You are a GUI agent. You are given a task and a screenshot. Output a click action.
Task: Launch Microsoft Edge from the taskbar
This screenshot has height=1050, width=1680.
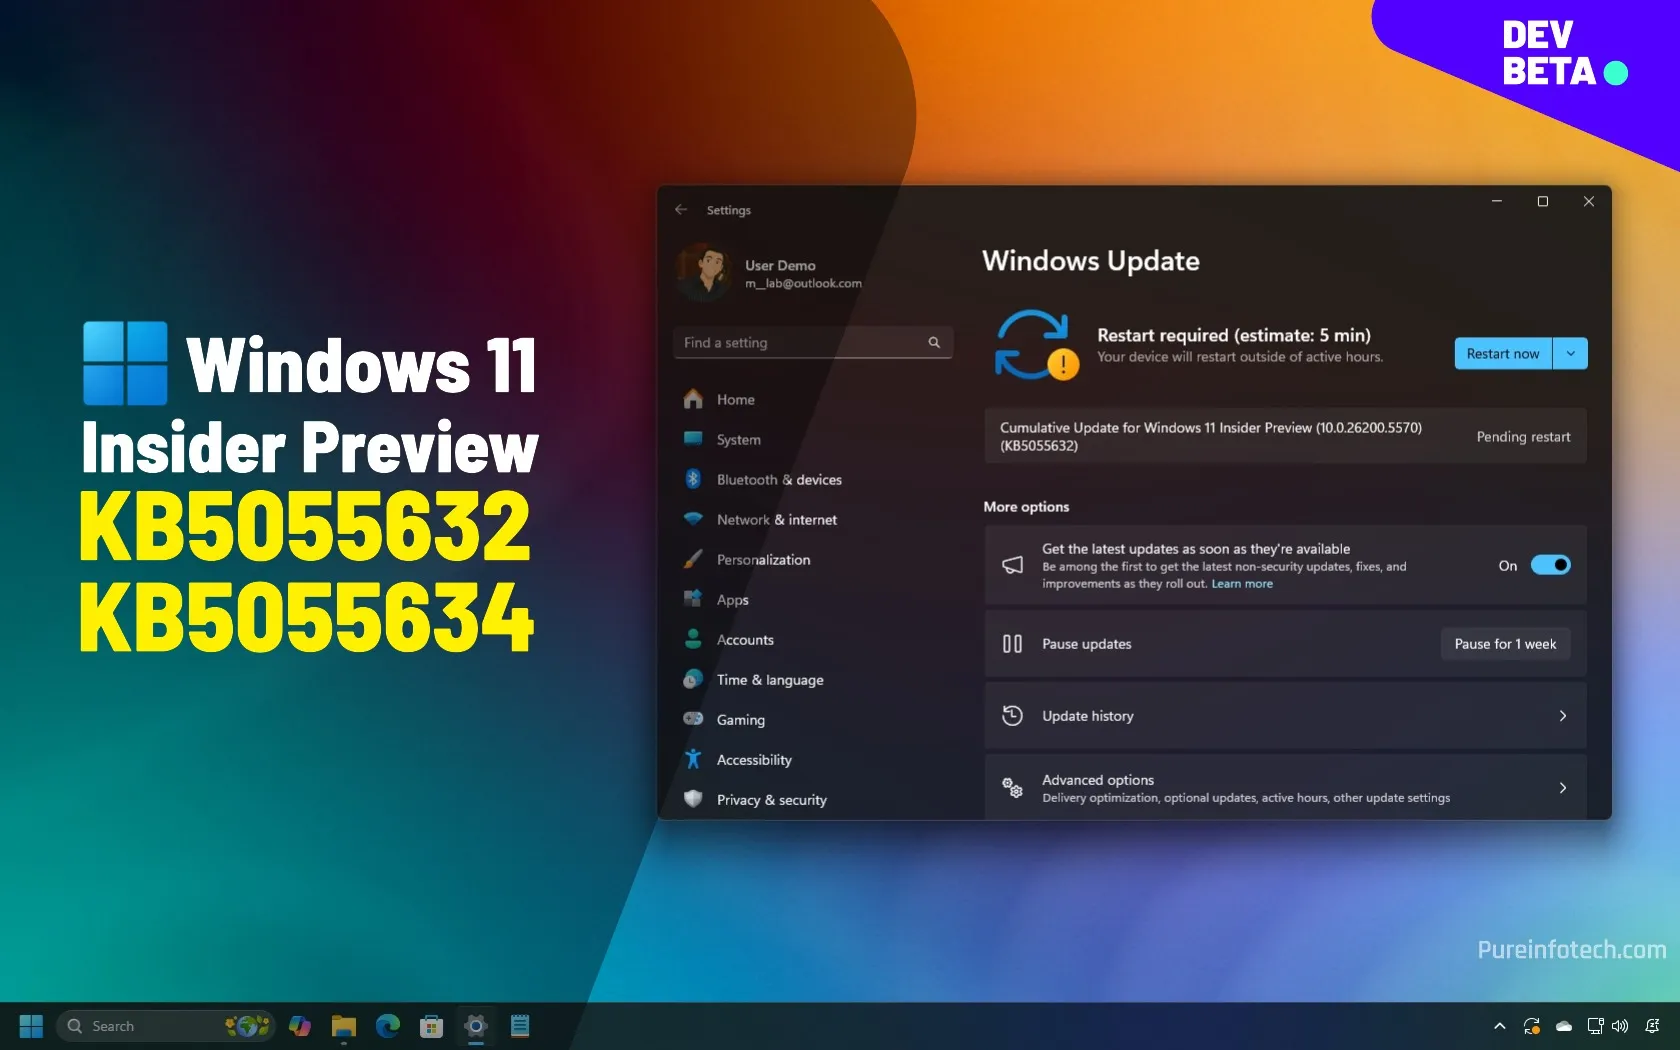tap(387, 1026)
